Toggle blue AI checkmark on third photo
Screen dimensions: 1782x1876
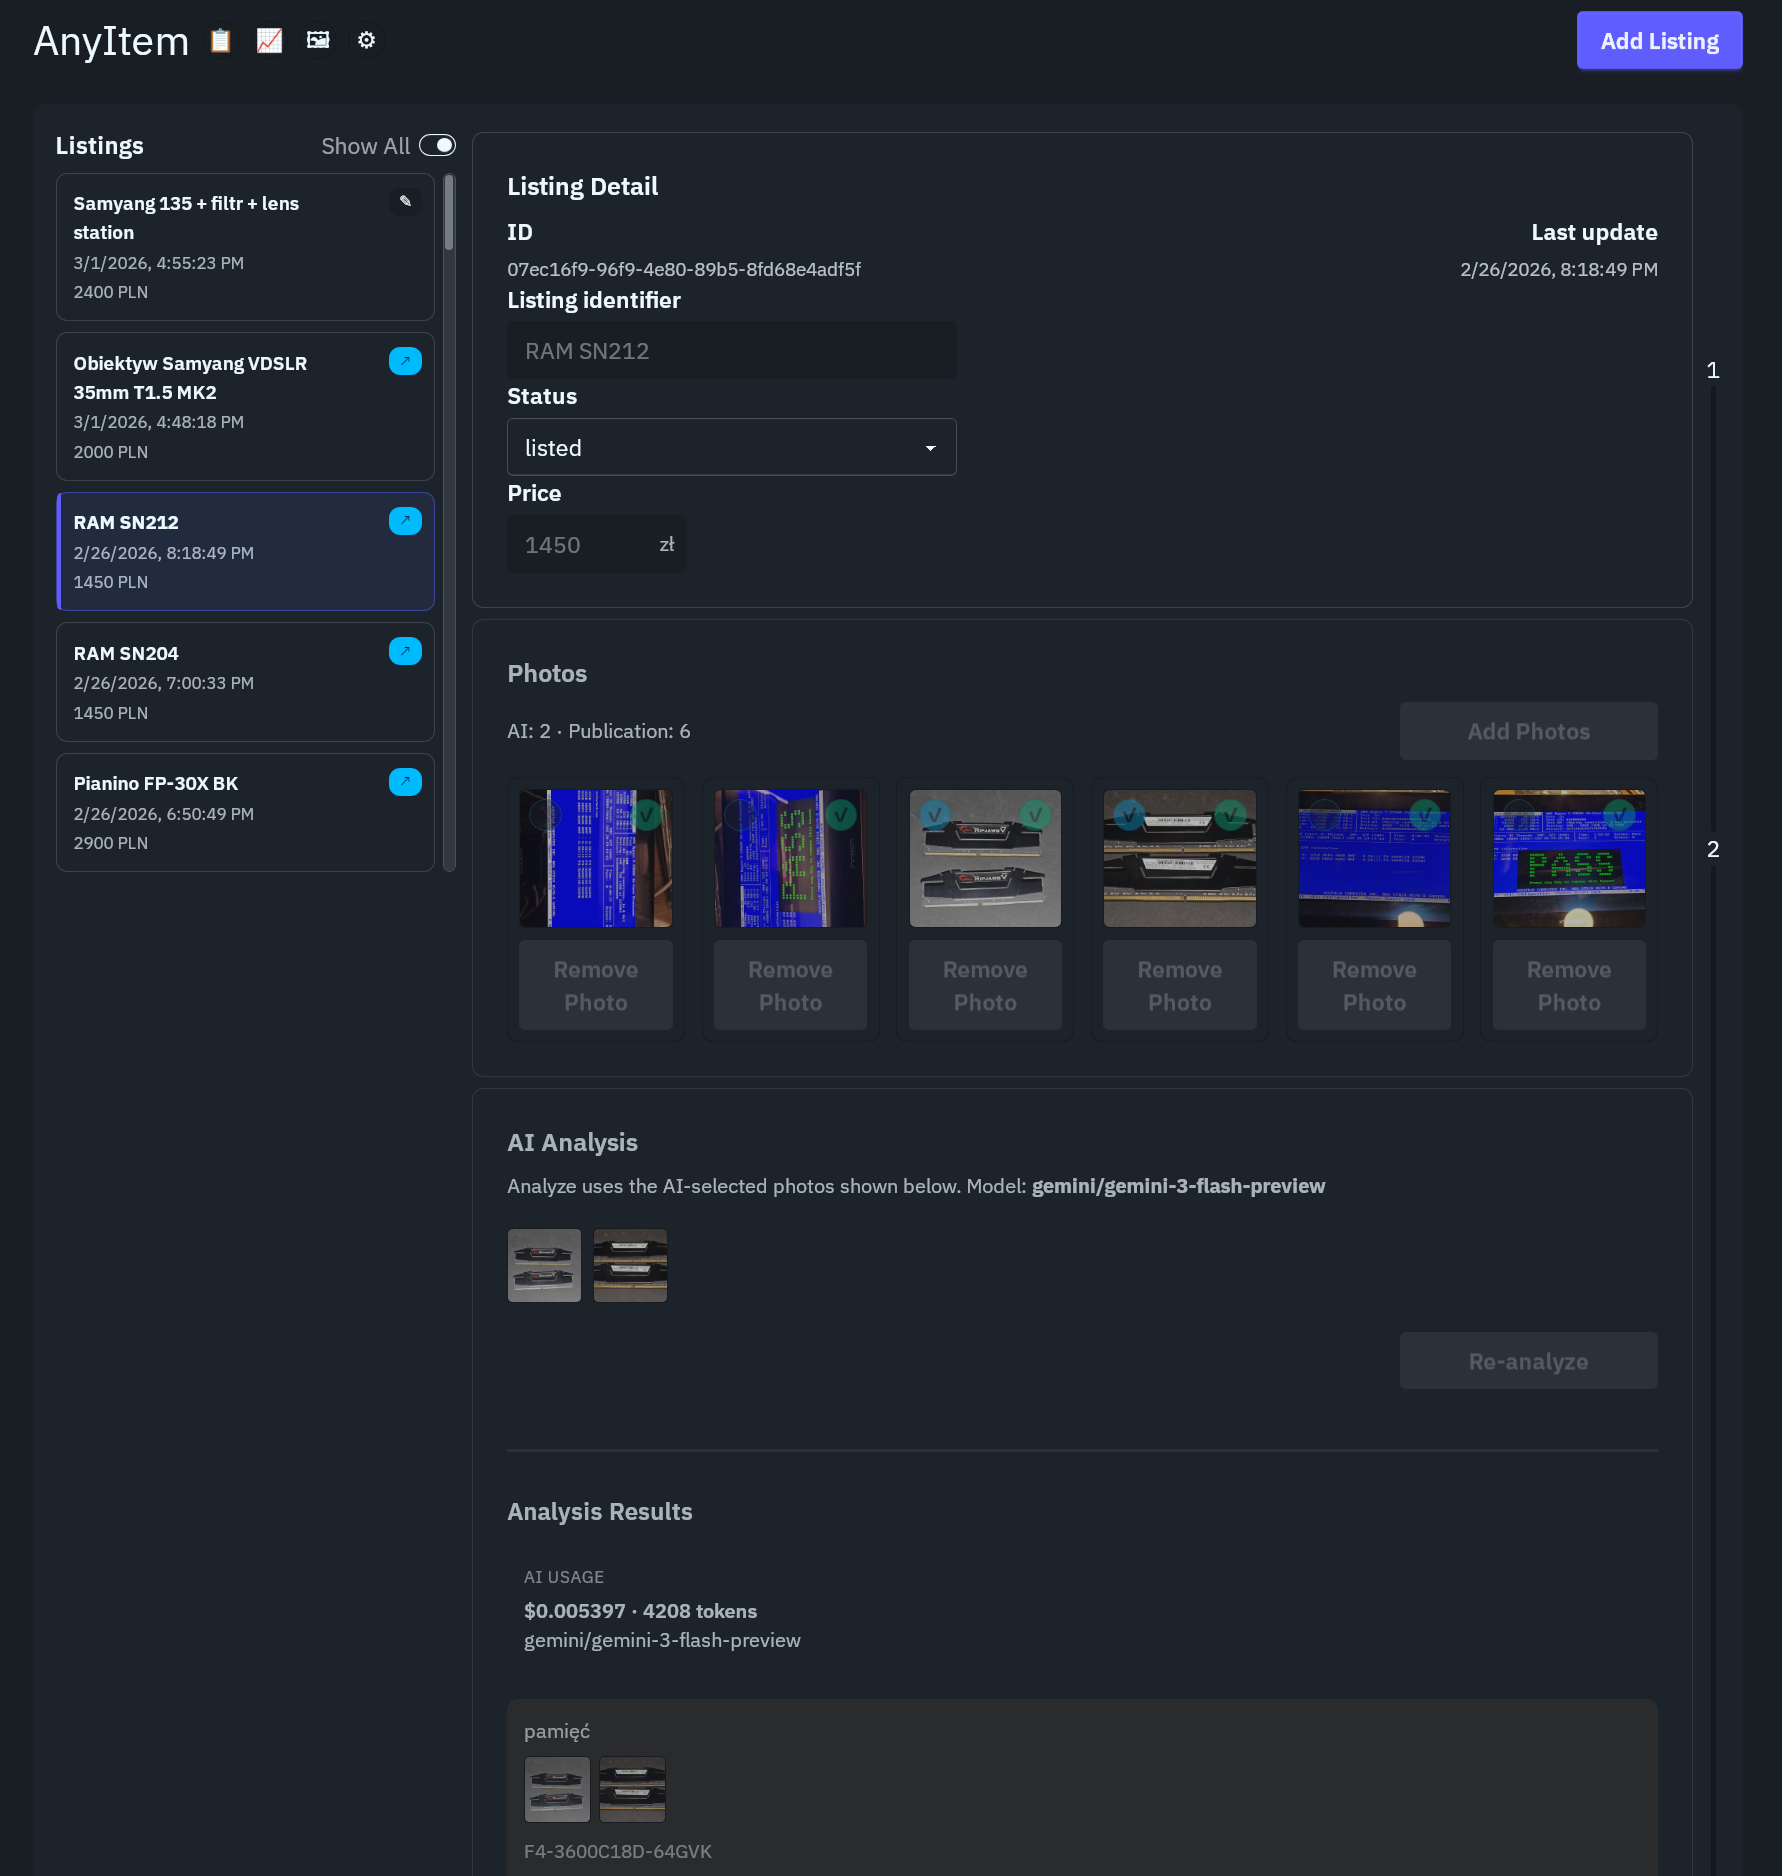point(934,815)
